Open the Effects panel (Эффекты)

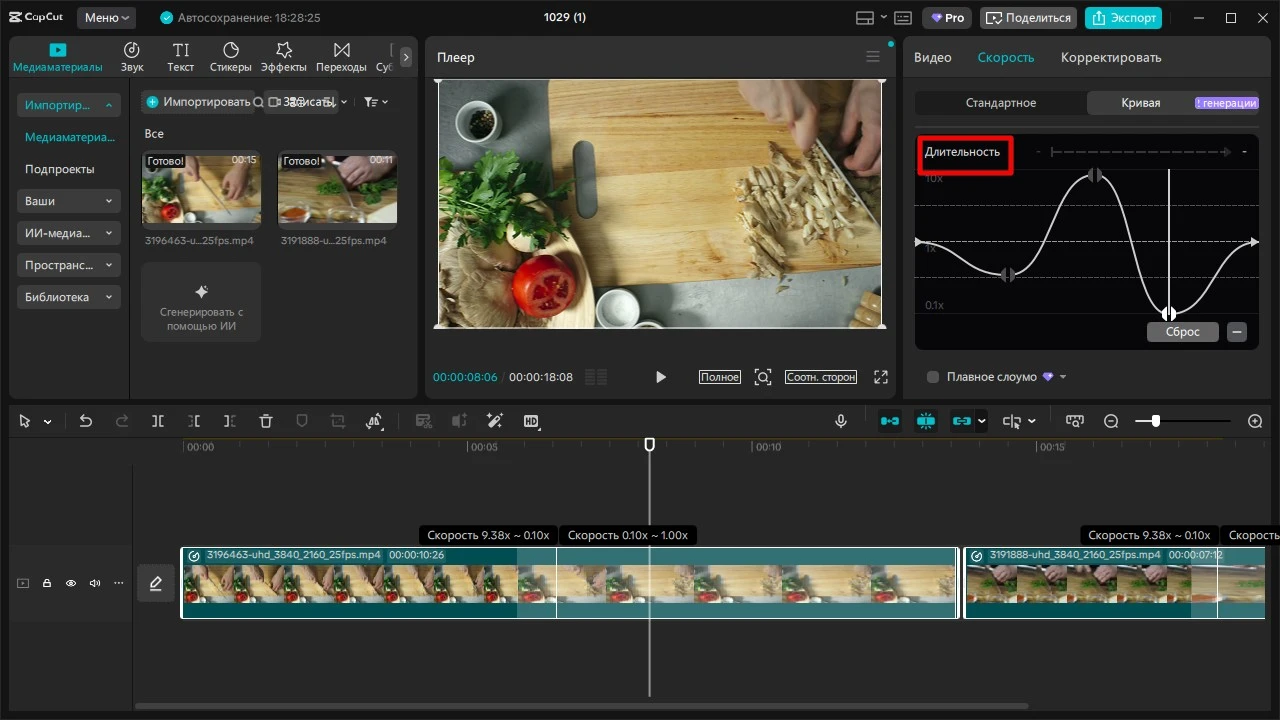(x=284, y=57)
